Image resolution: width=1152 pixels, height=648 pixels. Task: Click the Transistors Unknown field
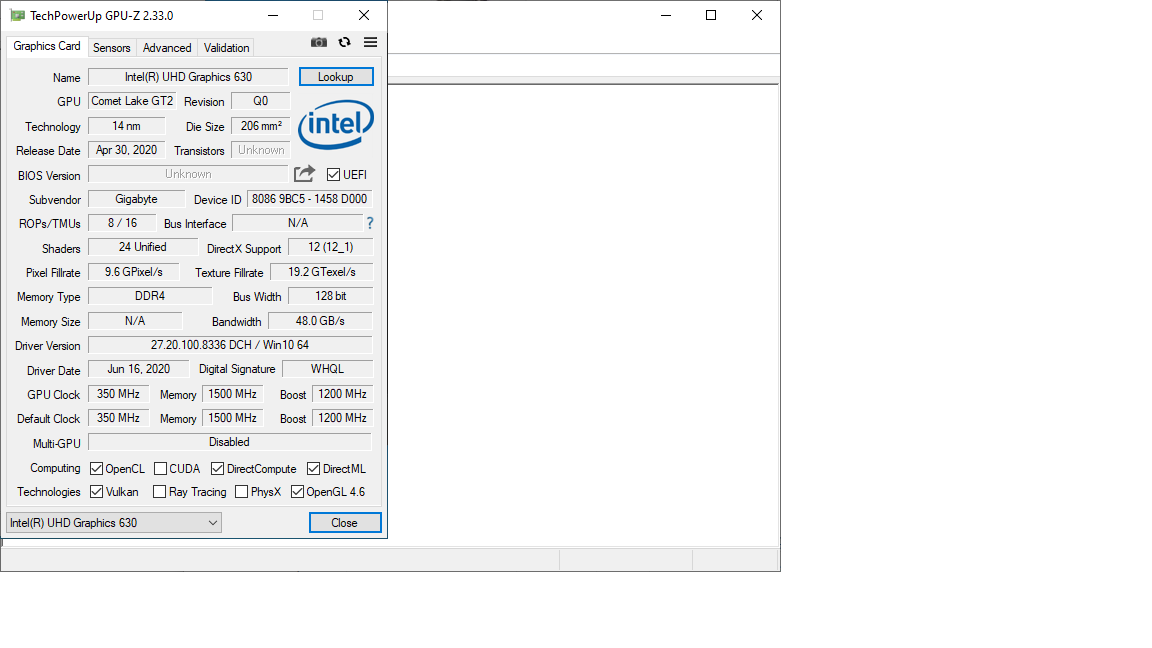[x=261, y=150]
